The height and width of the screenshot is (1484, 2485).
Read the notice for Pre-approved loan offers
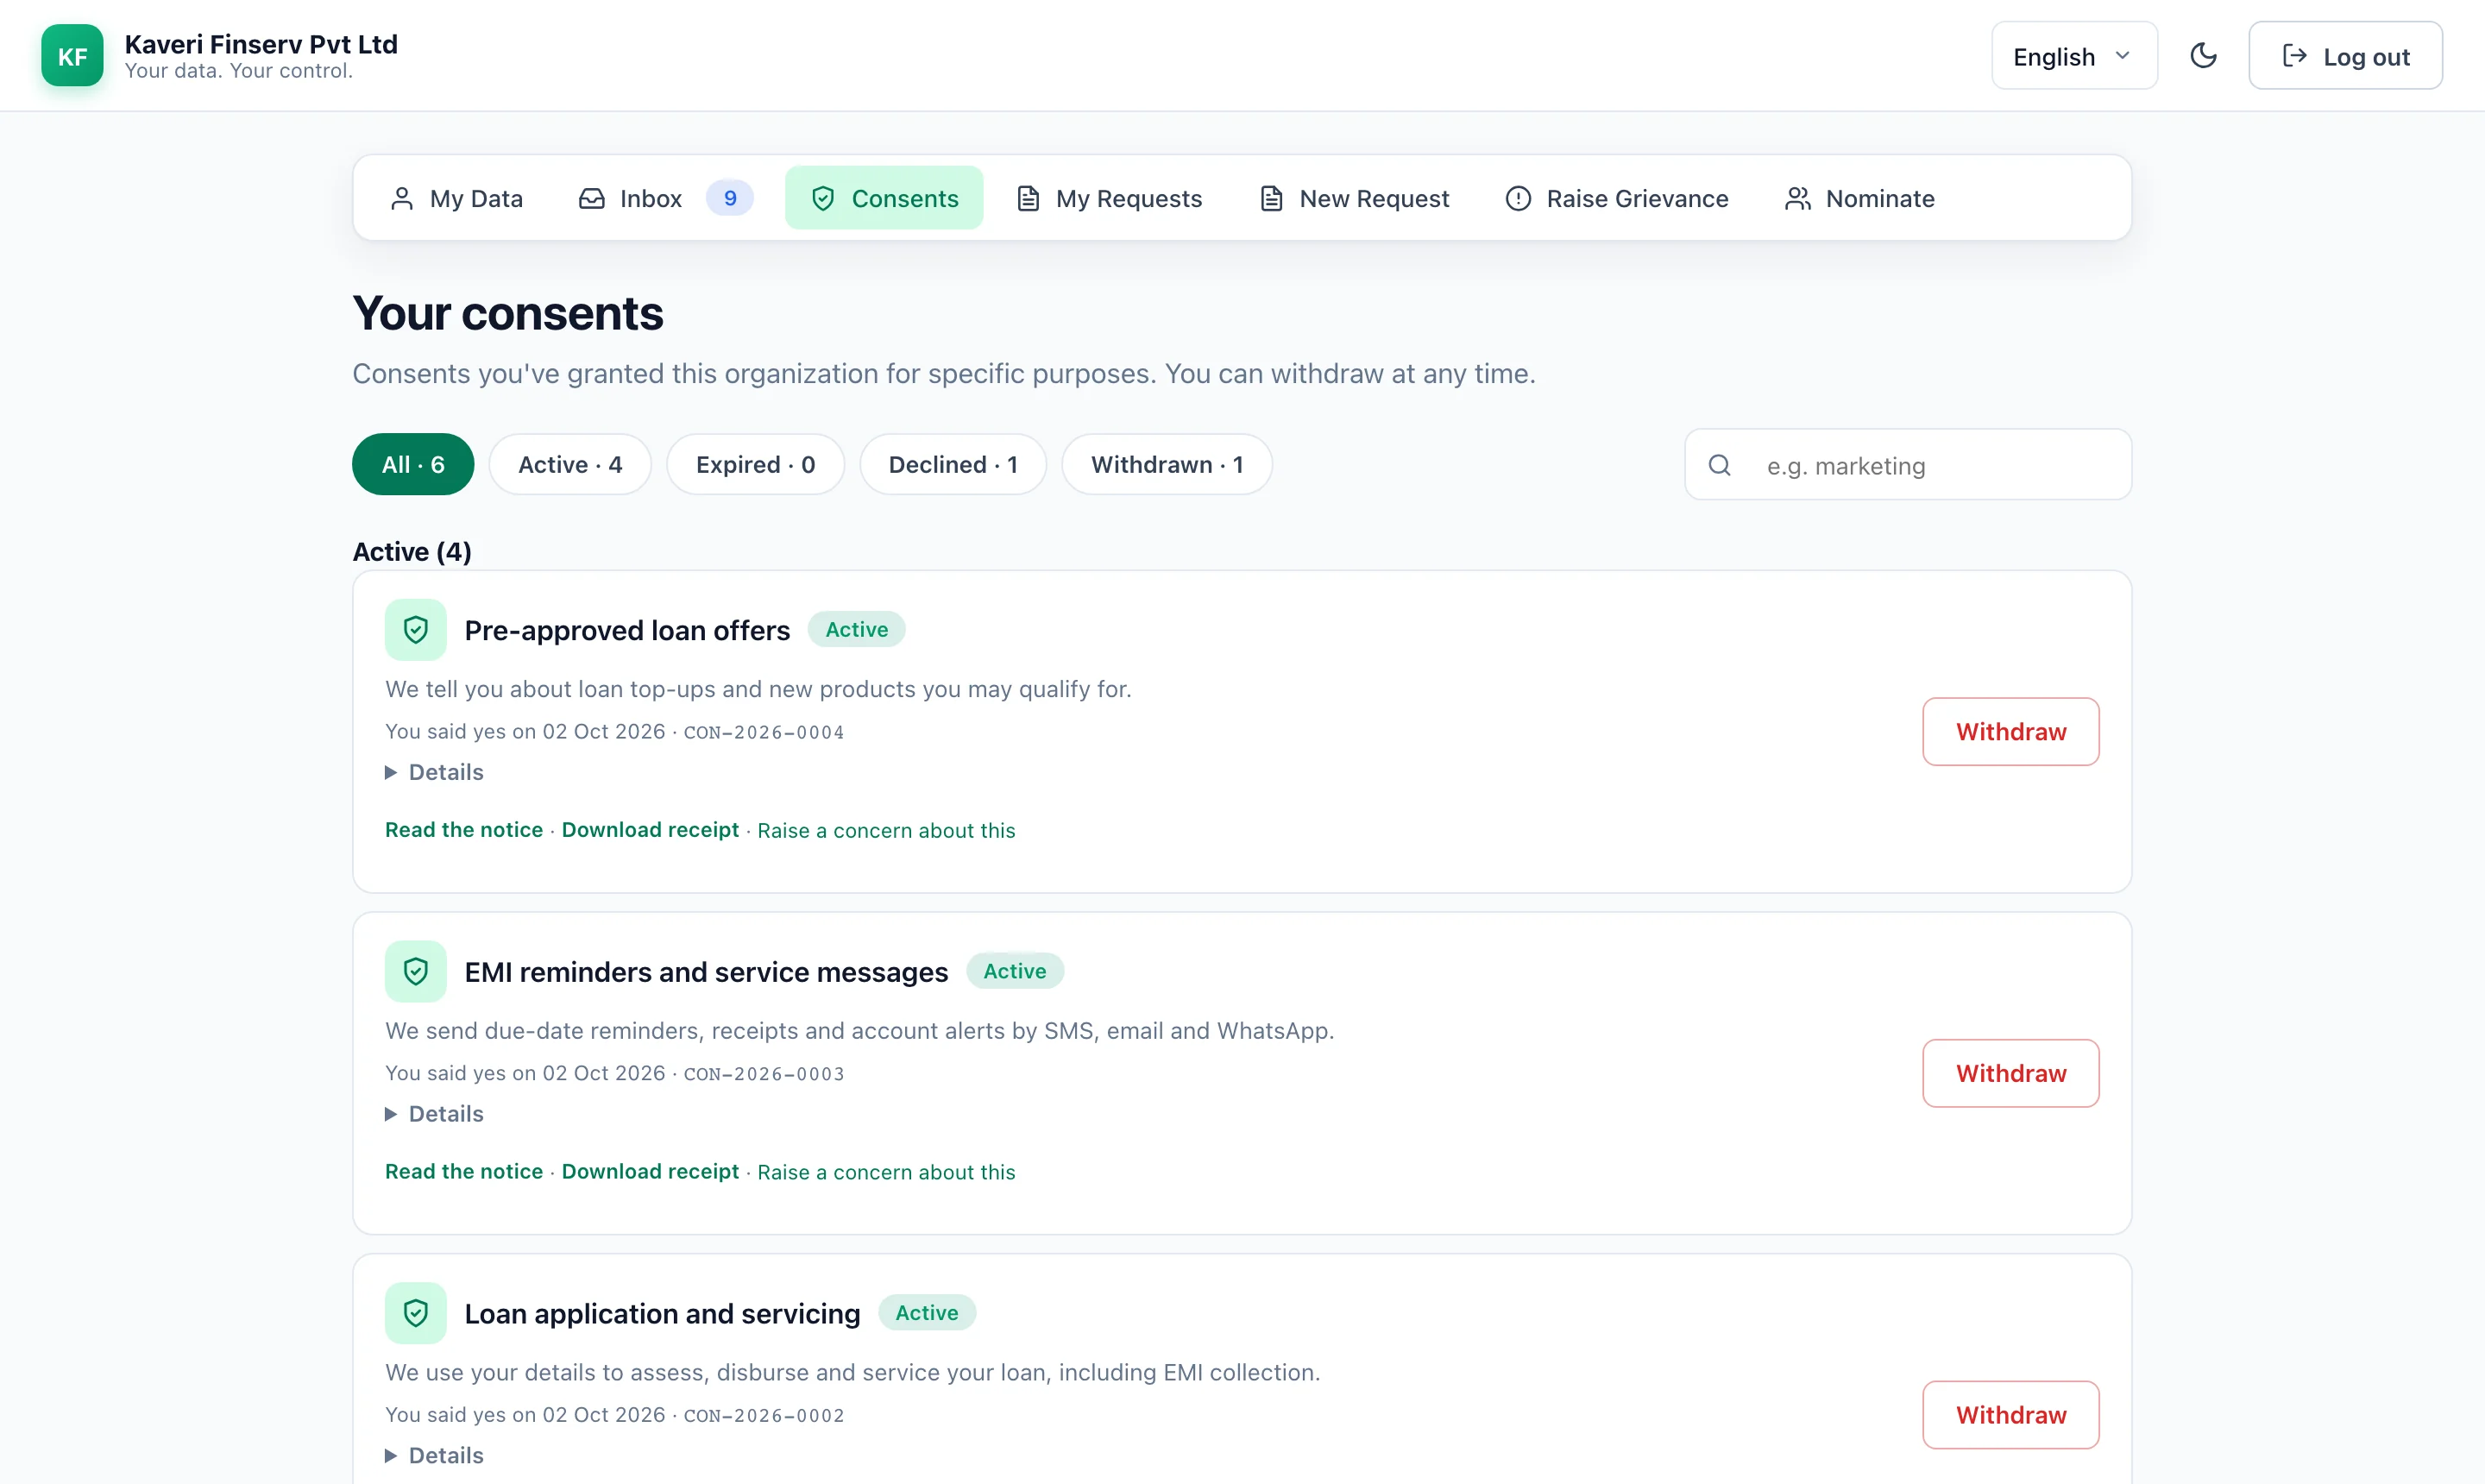(464, 830)
